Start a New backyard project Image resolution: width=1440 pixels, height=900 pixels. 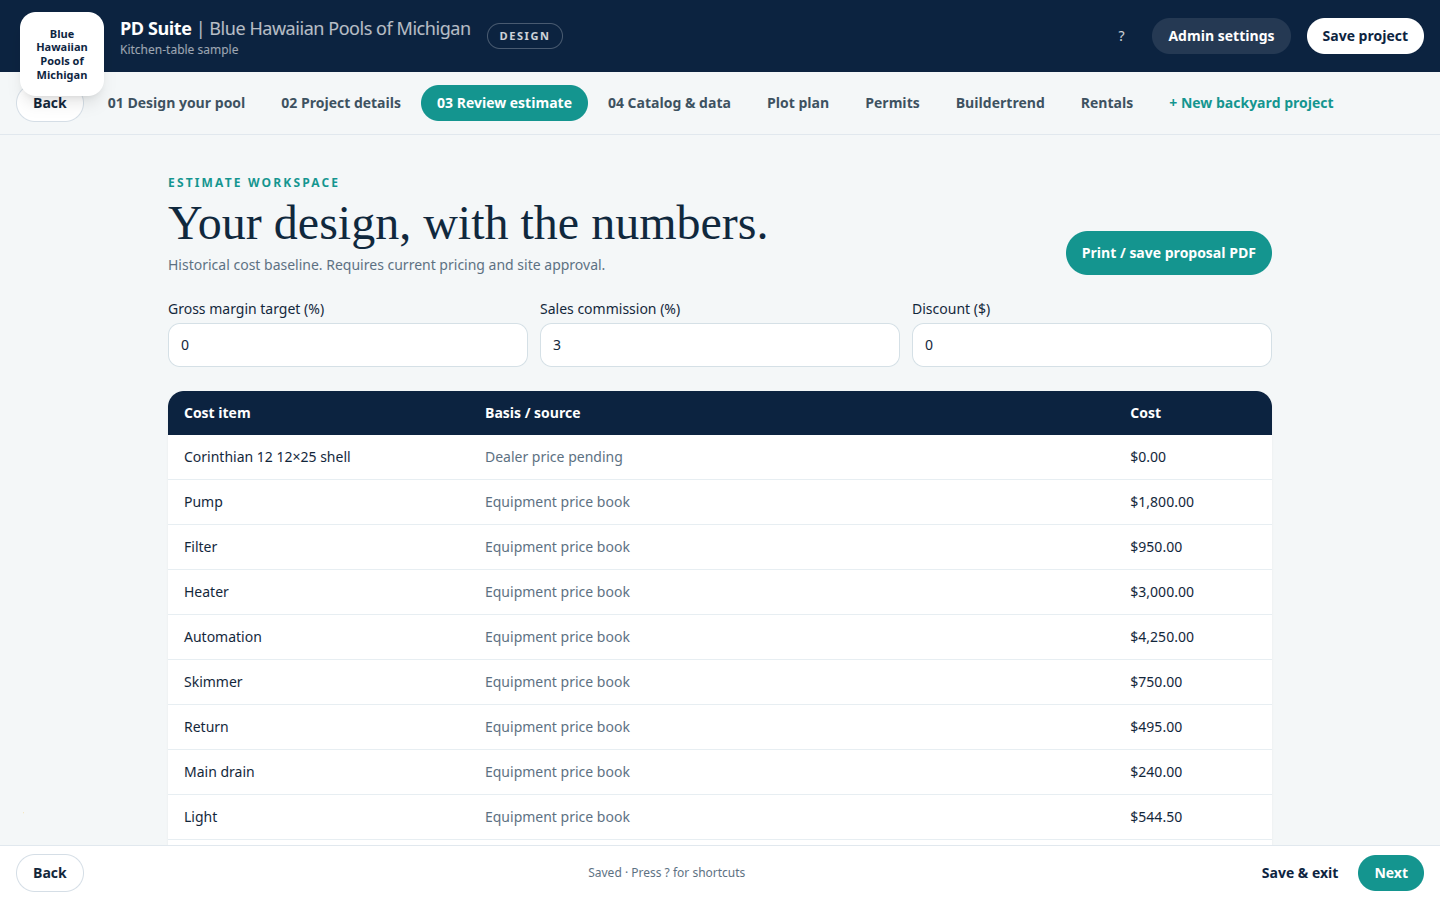coord(1251,103)
